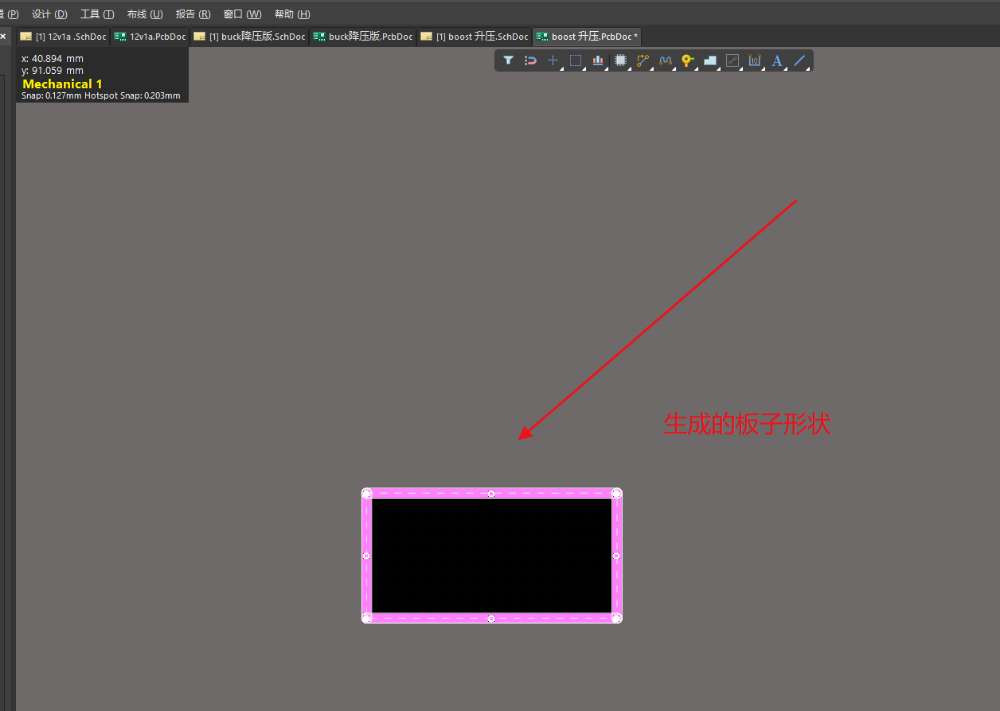Click the top-edge midpoint handle of board outline
This screenshot has width=1000, height=711.
(491, 494)
